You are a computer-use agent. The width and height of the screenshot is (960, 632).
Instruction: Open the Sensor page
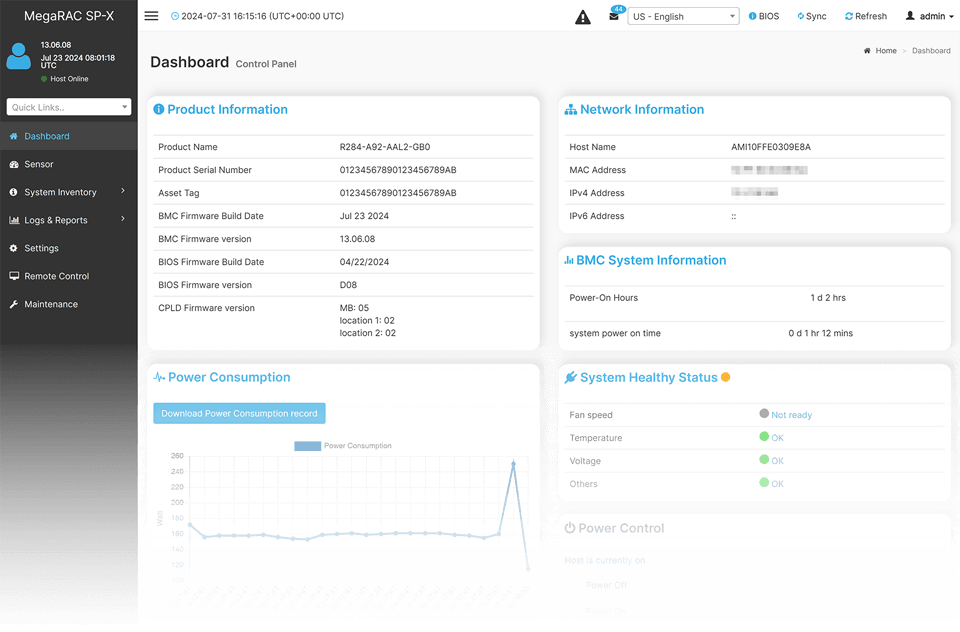pyautogui.click(x=39, y=164)
